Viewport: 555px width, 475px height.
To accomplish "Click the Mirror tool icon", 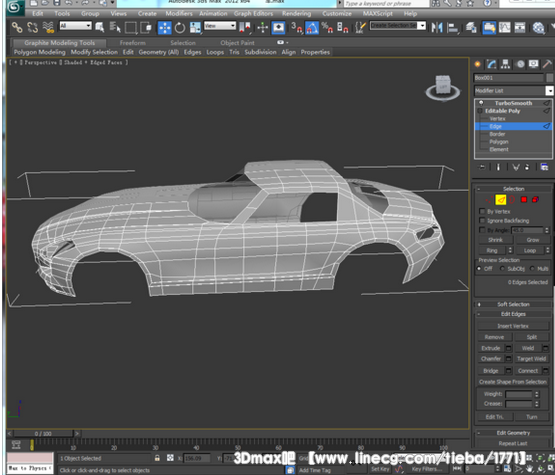I will click(x=437, y=28).
